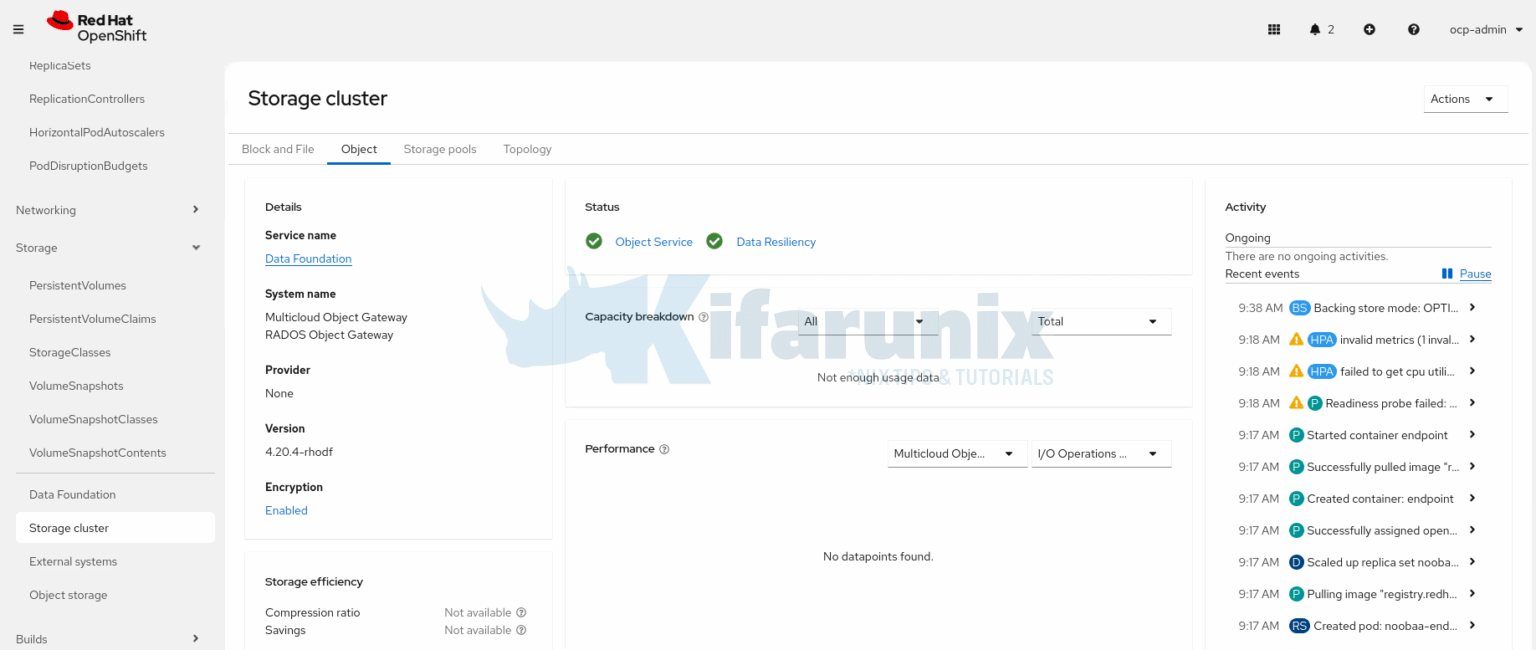
Task: Expand the Pulling image event
Action: point(1472,594)
